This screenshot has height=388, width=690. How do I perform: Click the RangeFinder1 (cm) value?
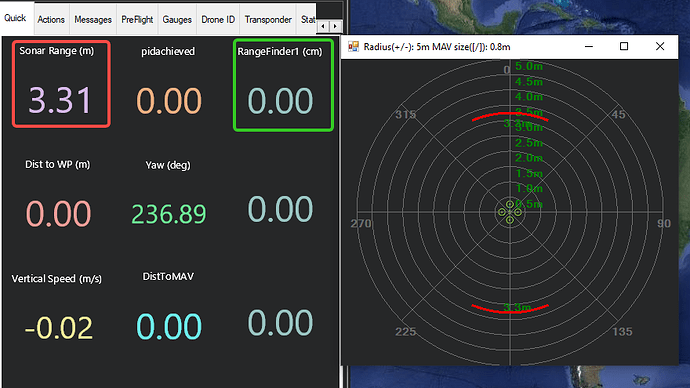280,101
